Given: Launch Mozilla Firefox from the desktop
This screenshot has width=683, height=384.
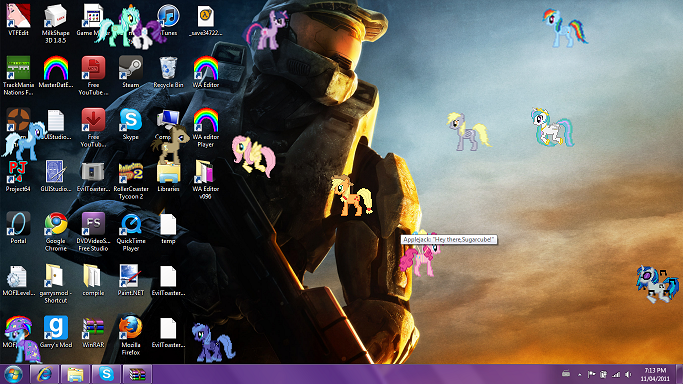Looking at the screenshot, I should (131, 327).
